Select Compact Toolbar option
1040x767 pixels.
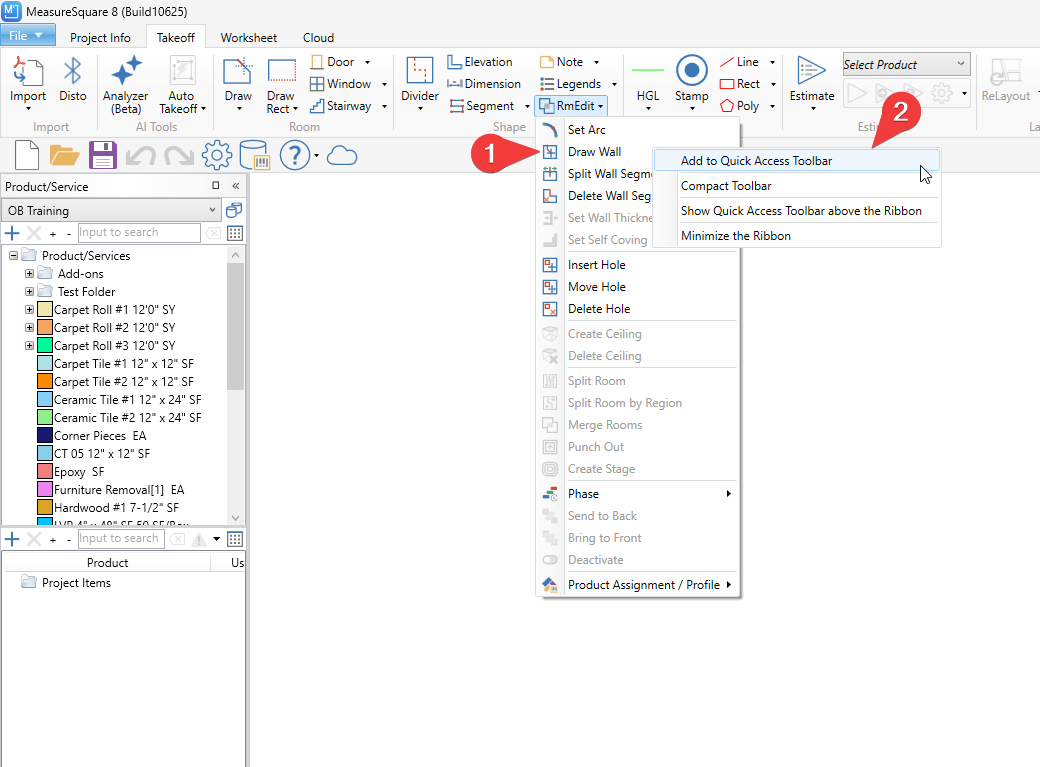click(797, 186)
